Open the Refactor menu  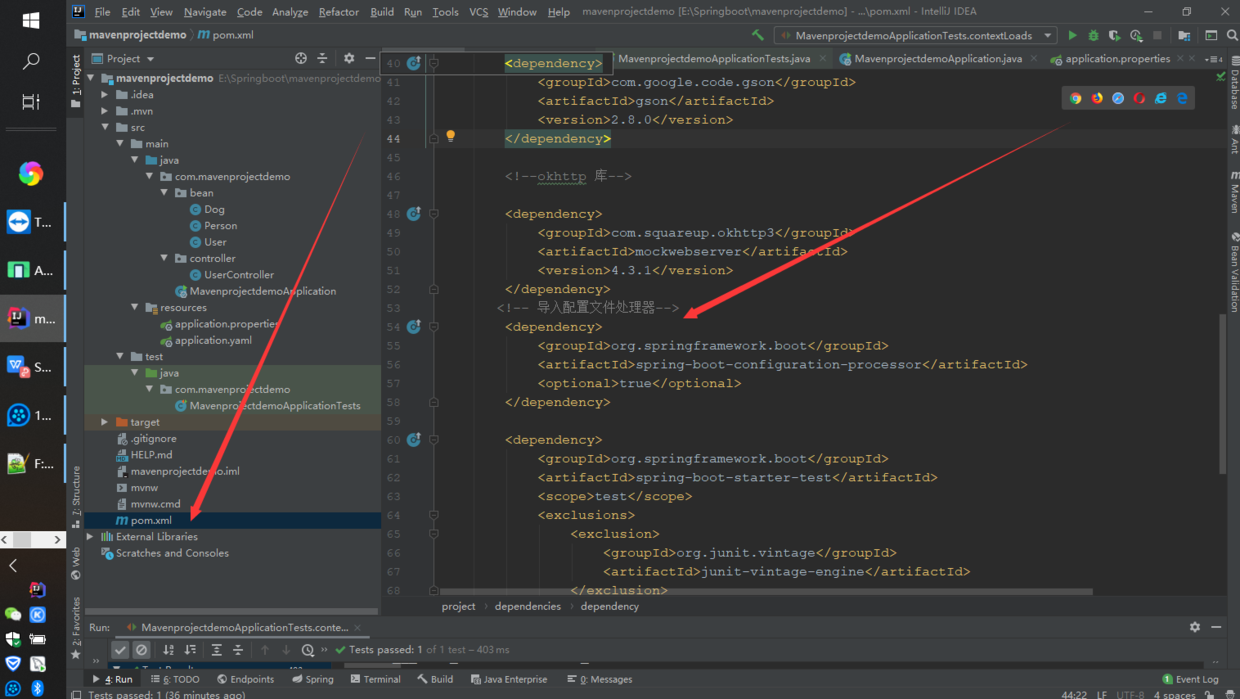338,12
